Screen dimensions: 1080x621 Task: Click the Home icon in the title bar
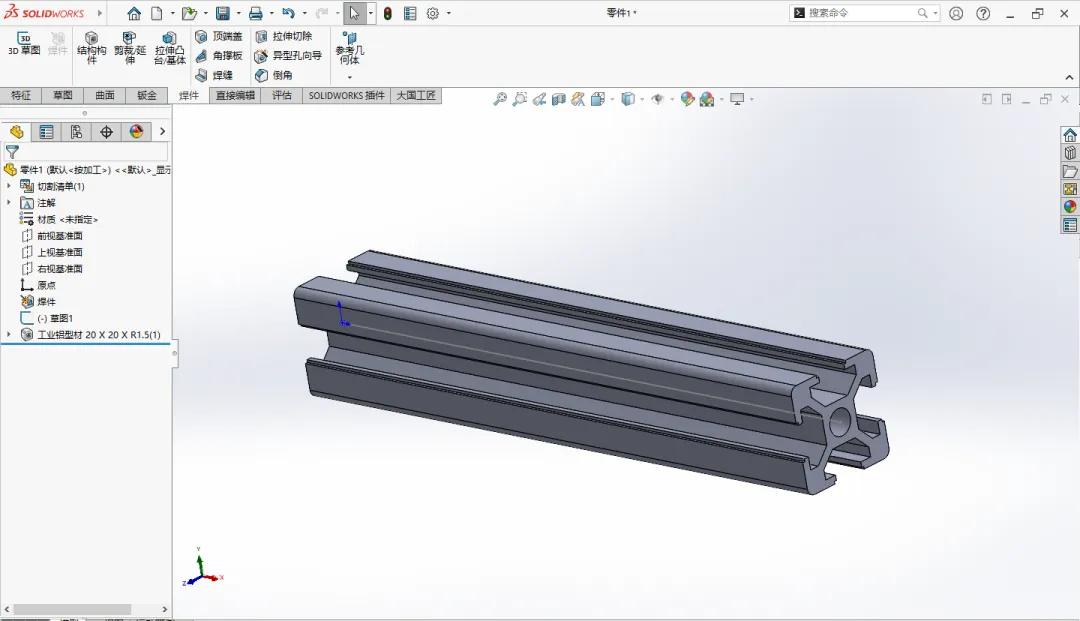tap(134, 13)
